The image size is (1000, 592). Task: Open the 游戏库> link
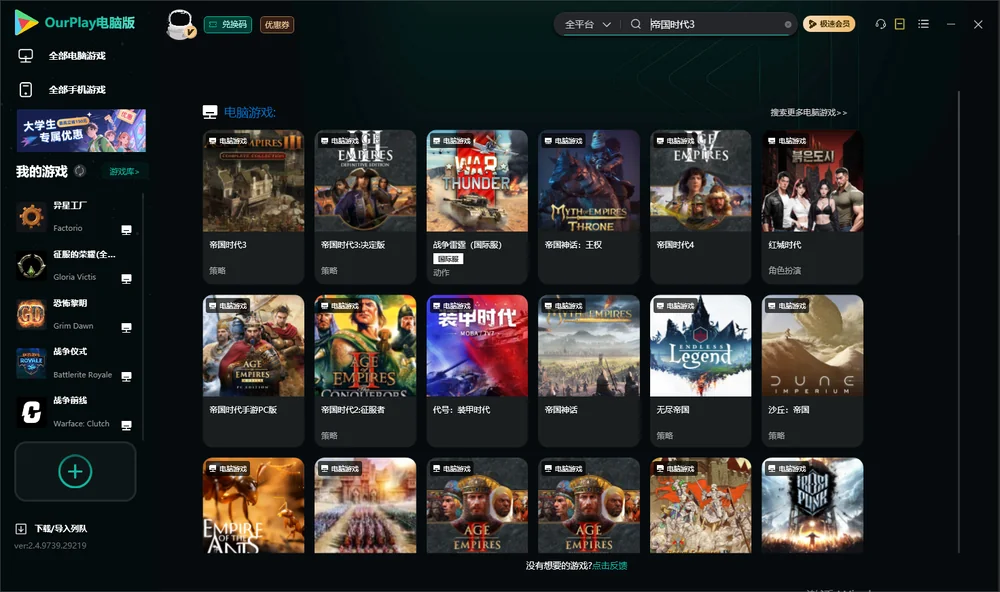[x=124, y=172]
